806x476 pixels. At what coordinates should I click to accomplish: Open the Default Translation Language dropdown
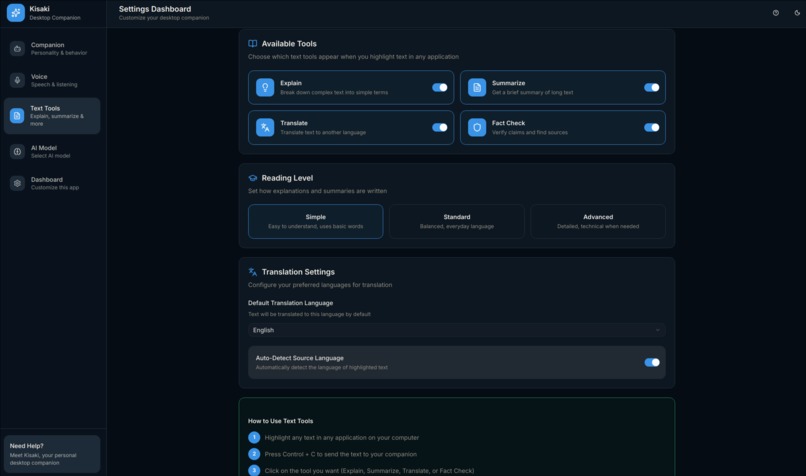456,330
